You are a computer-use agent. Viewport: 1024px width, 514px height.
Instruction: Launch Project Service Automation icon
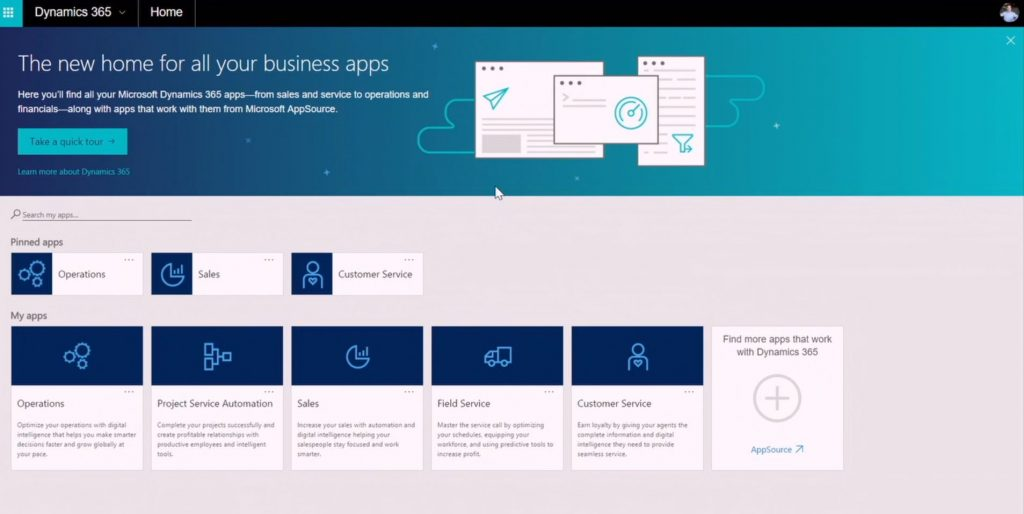click(x=217, y=356)
